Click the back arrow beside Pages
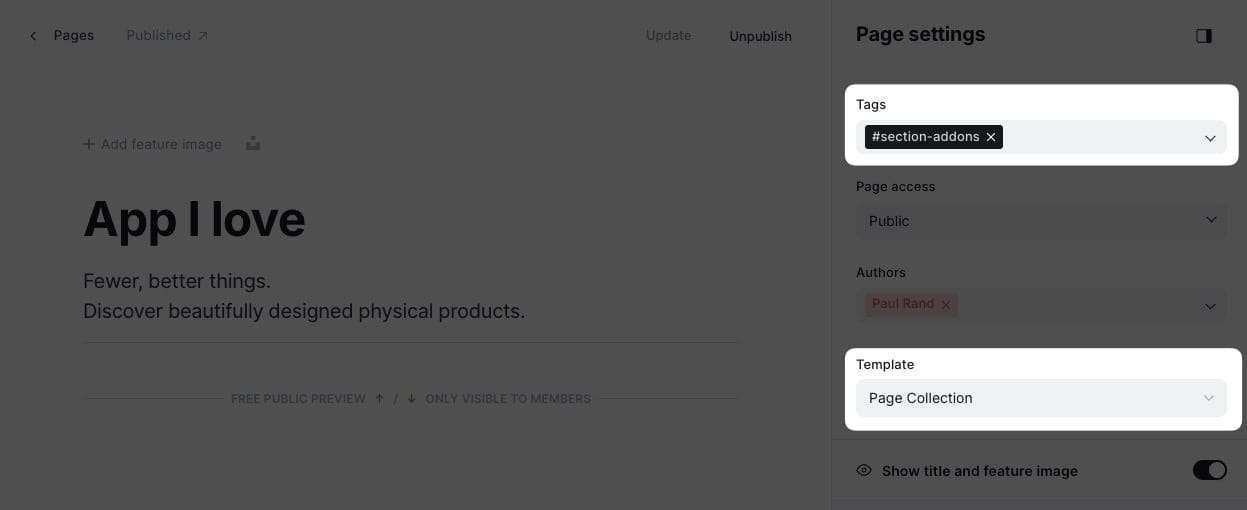Image resolution: width=1247 pixels, height=510 pixels. (33, 36)
